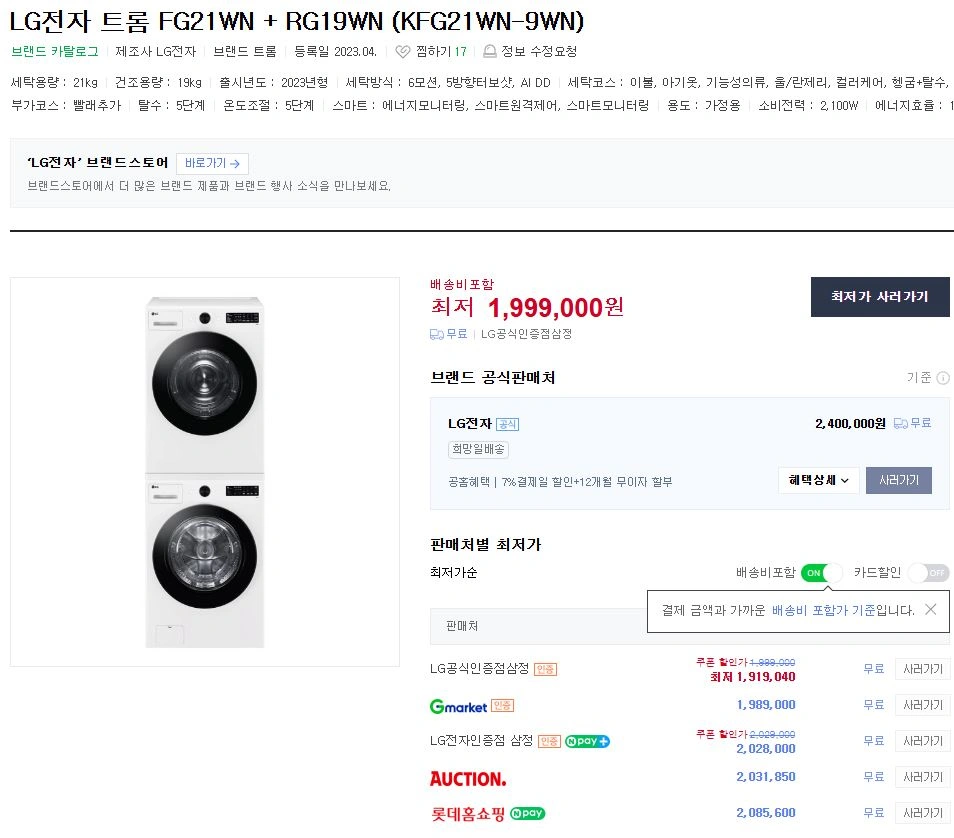954x838 pixels.
Task: Click the 롯데홈쇼핑 seller logo
Action: [x=467, y=814]
